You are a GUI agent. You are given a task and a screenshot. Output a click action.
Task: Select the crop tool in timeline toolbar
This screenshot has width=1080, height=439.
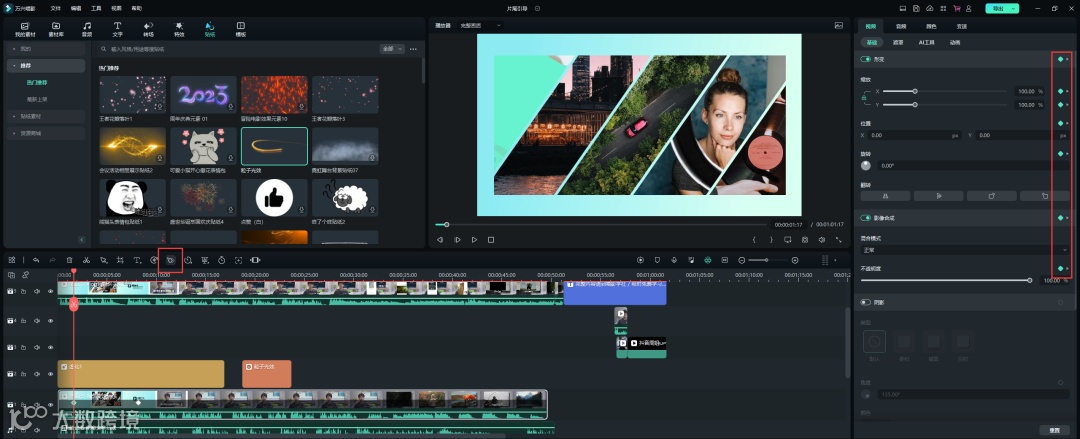[x=120, y=260]
